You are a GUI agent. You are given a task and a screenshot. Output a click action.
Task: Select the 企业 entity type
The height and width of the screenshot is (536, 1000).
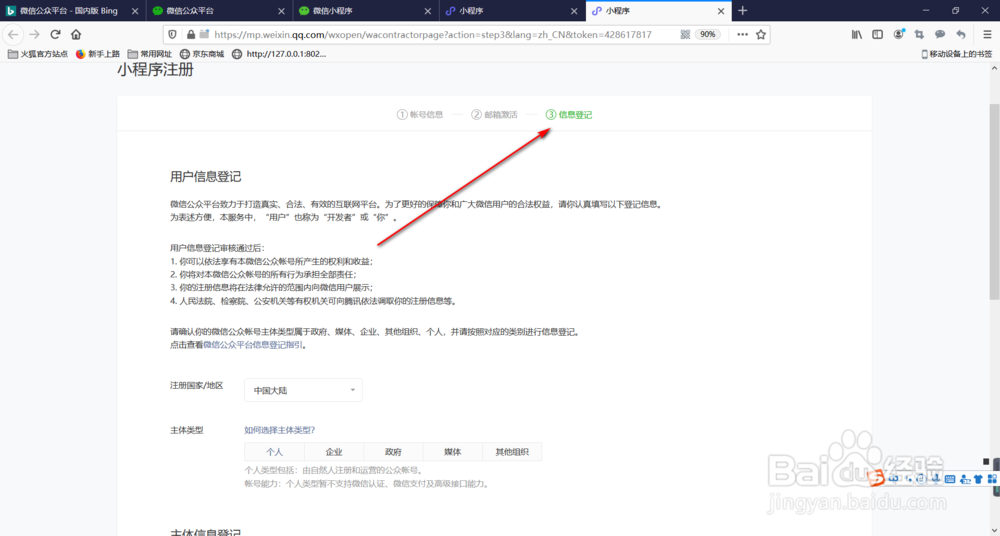coord(334,452)
